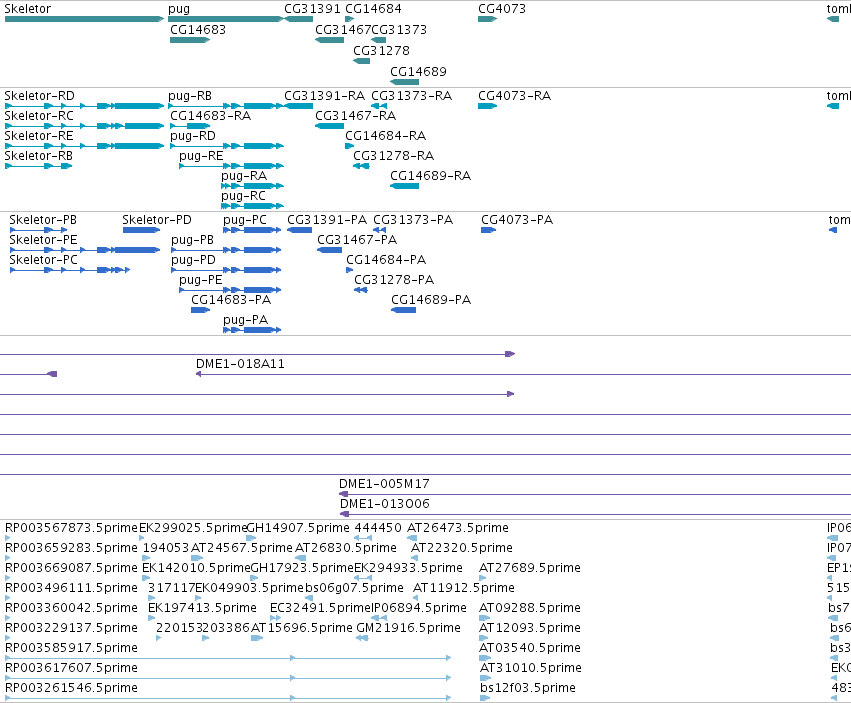
Task: Open the CG31278 gene label
Action: [x=382, y=50]
